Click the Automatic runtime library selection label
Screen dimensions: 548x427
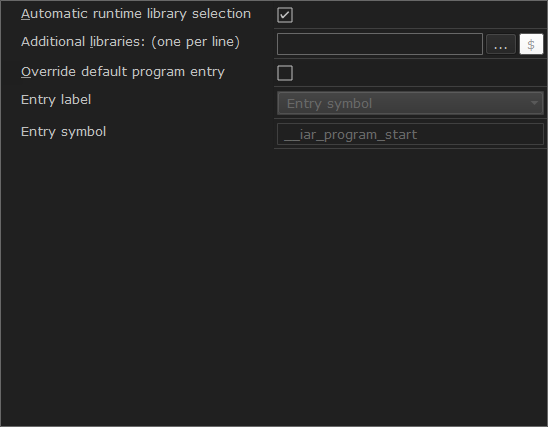tap(136, 14)
